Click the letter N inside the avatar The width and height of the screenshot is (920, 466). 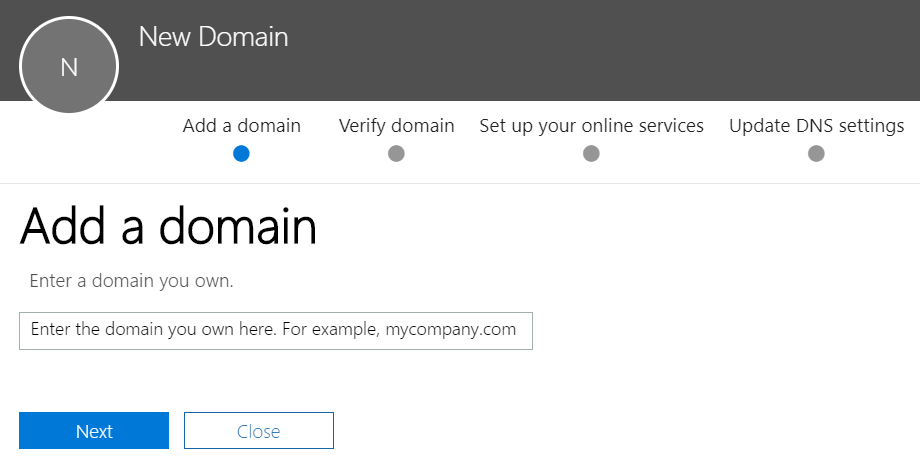(x=69, y=67)
